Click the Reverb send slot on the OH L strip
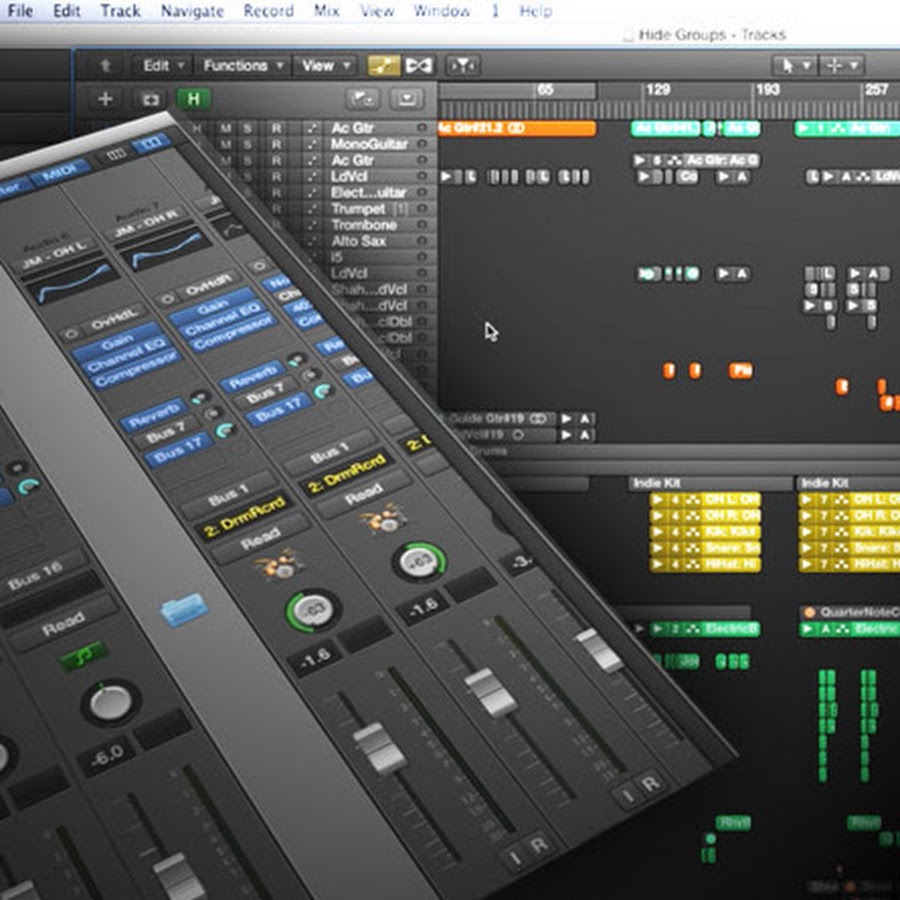This screenshot has width=900, height=900. pyautogui.click(x=153, y=415)
